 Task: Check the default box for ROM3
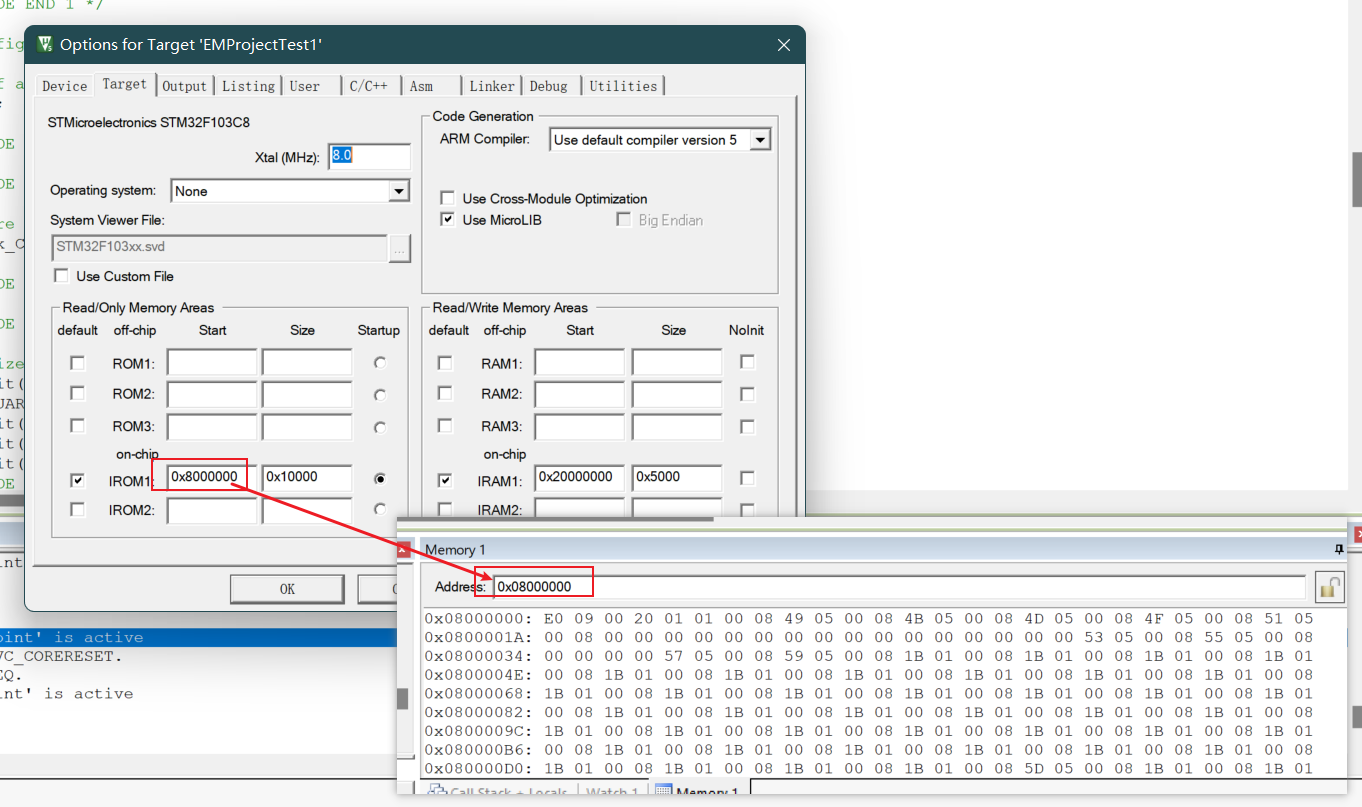click(x=77, y=426)
